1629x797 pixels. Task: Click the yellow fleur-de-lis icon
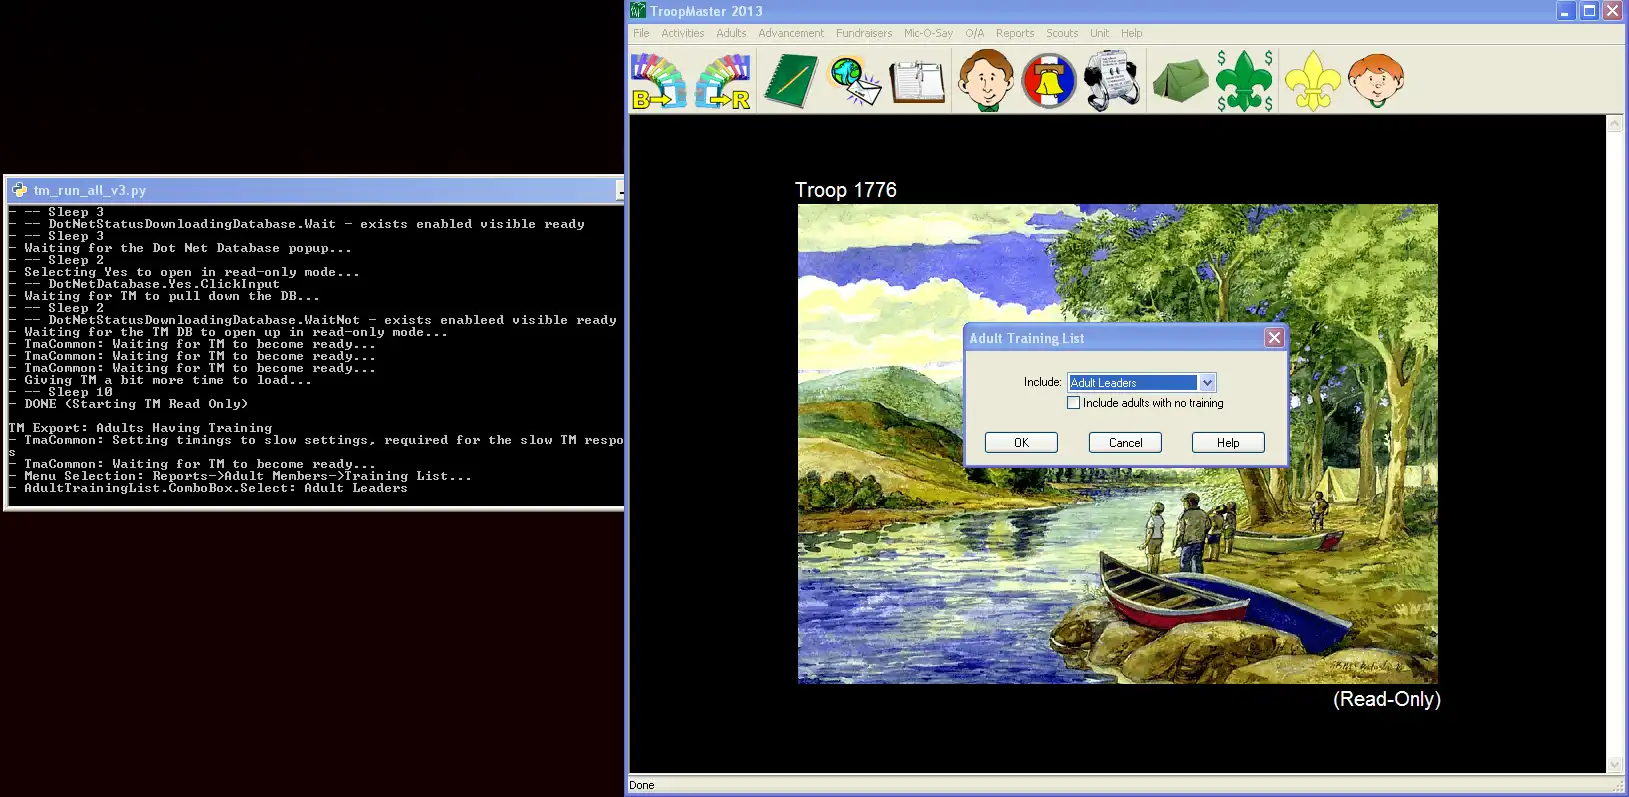pyautogui.click(x=1312, y=81)
